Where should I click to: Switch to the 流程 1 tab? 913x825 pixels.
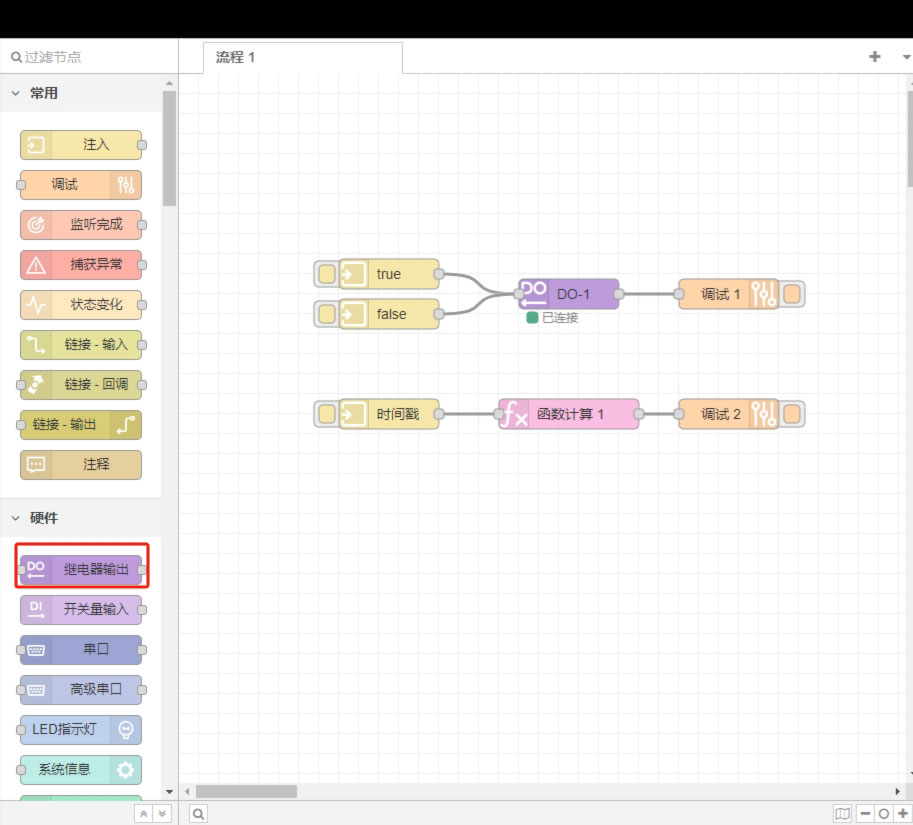click(236, 57)
